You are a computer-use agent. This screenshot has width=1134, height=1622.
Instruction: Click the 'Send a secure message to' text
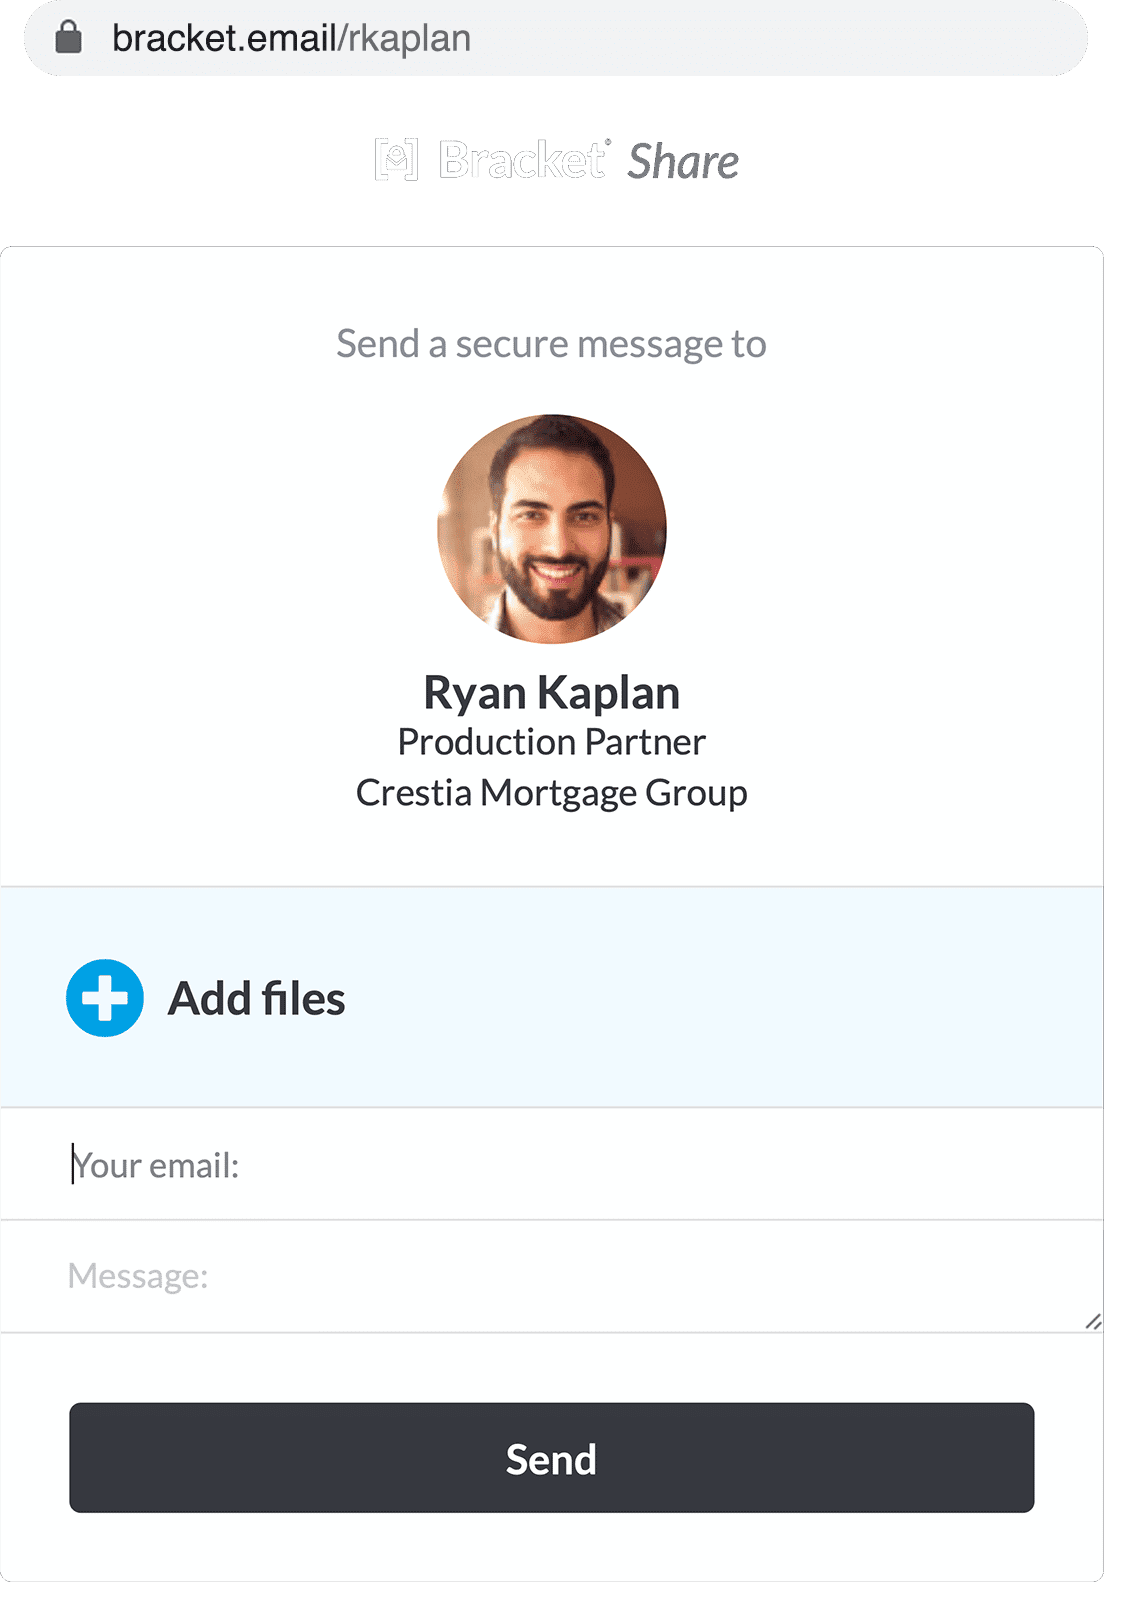552,344
